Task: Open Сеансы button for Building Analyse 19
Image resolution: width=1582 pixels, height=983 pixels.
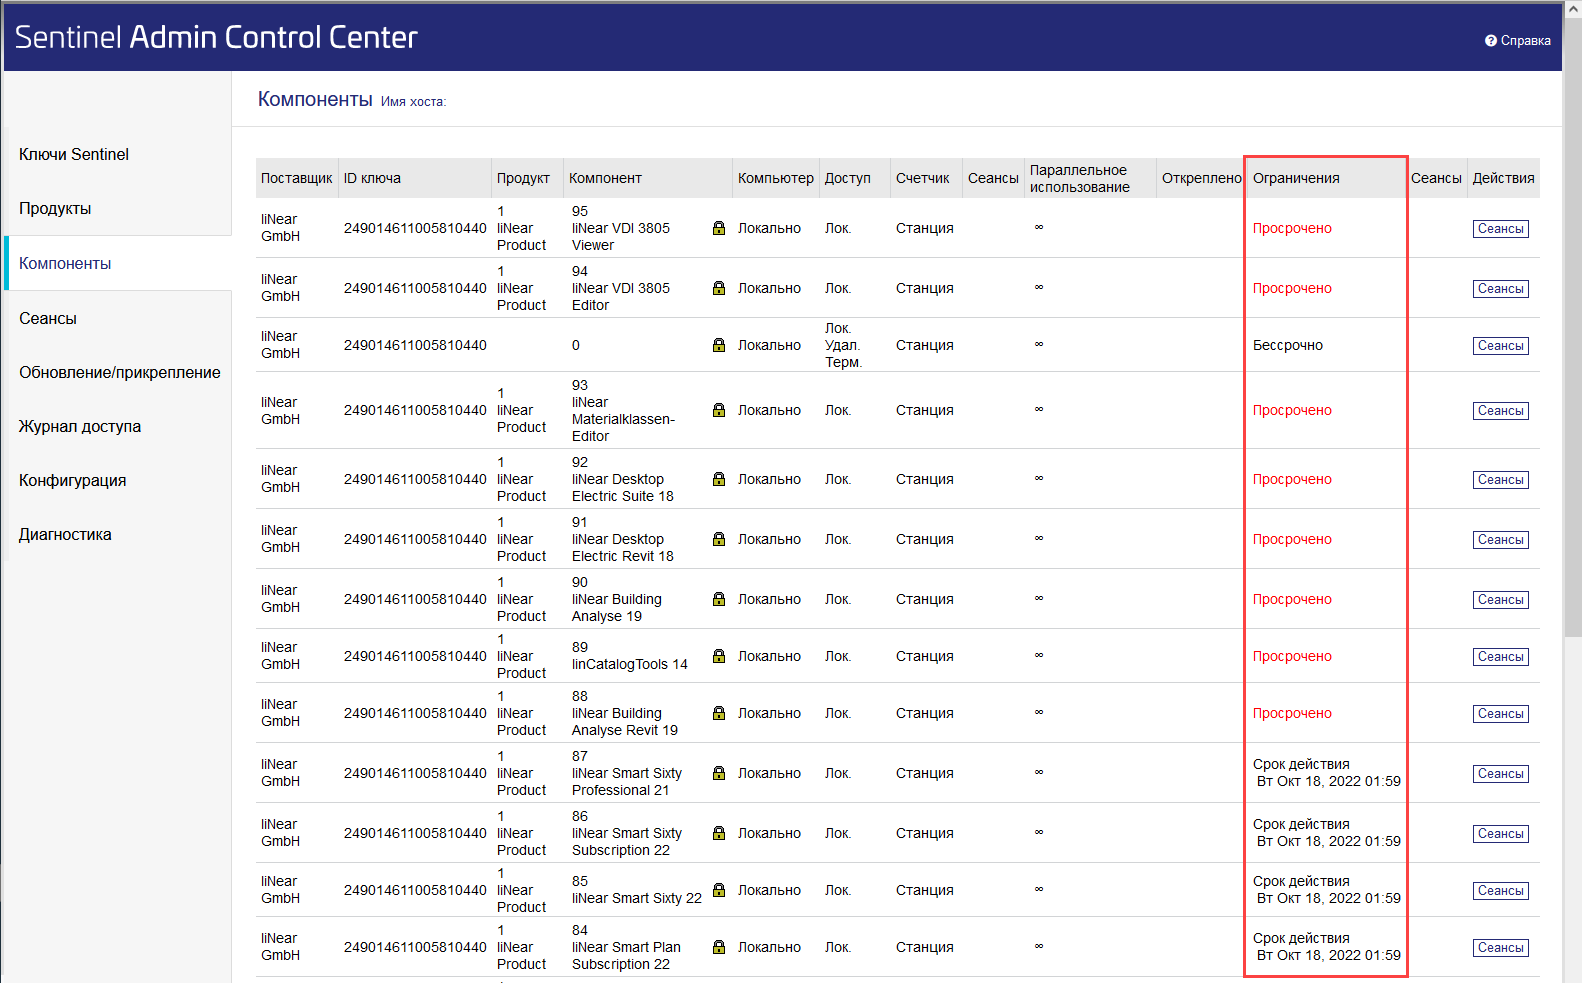Action: 1500,600
